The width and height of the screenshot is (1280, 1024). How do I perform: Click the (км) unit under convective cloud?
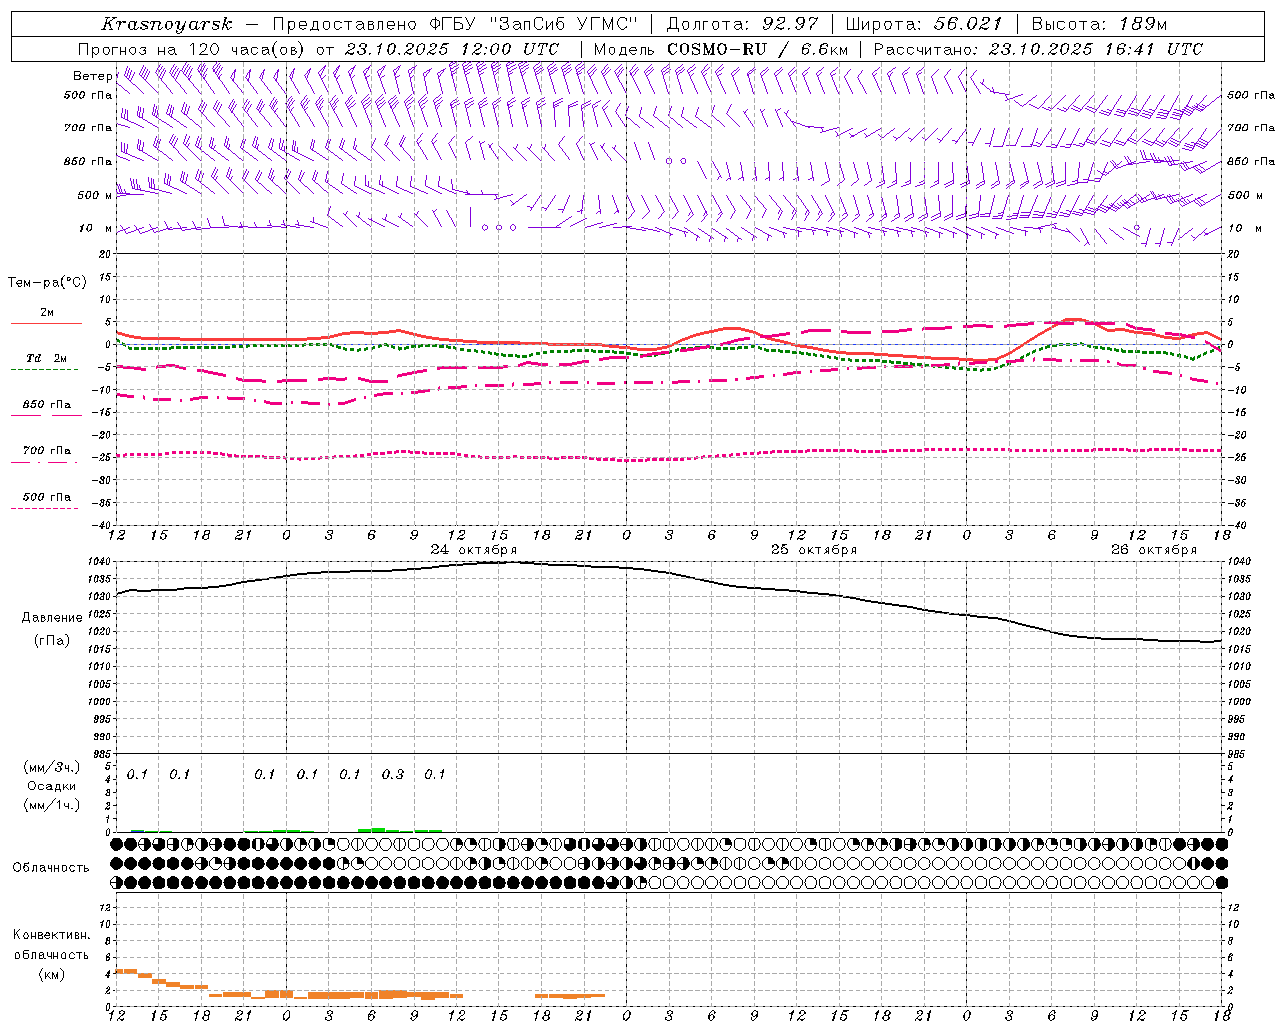pyautogui.click(x=51, y=974)
